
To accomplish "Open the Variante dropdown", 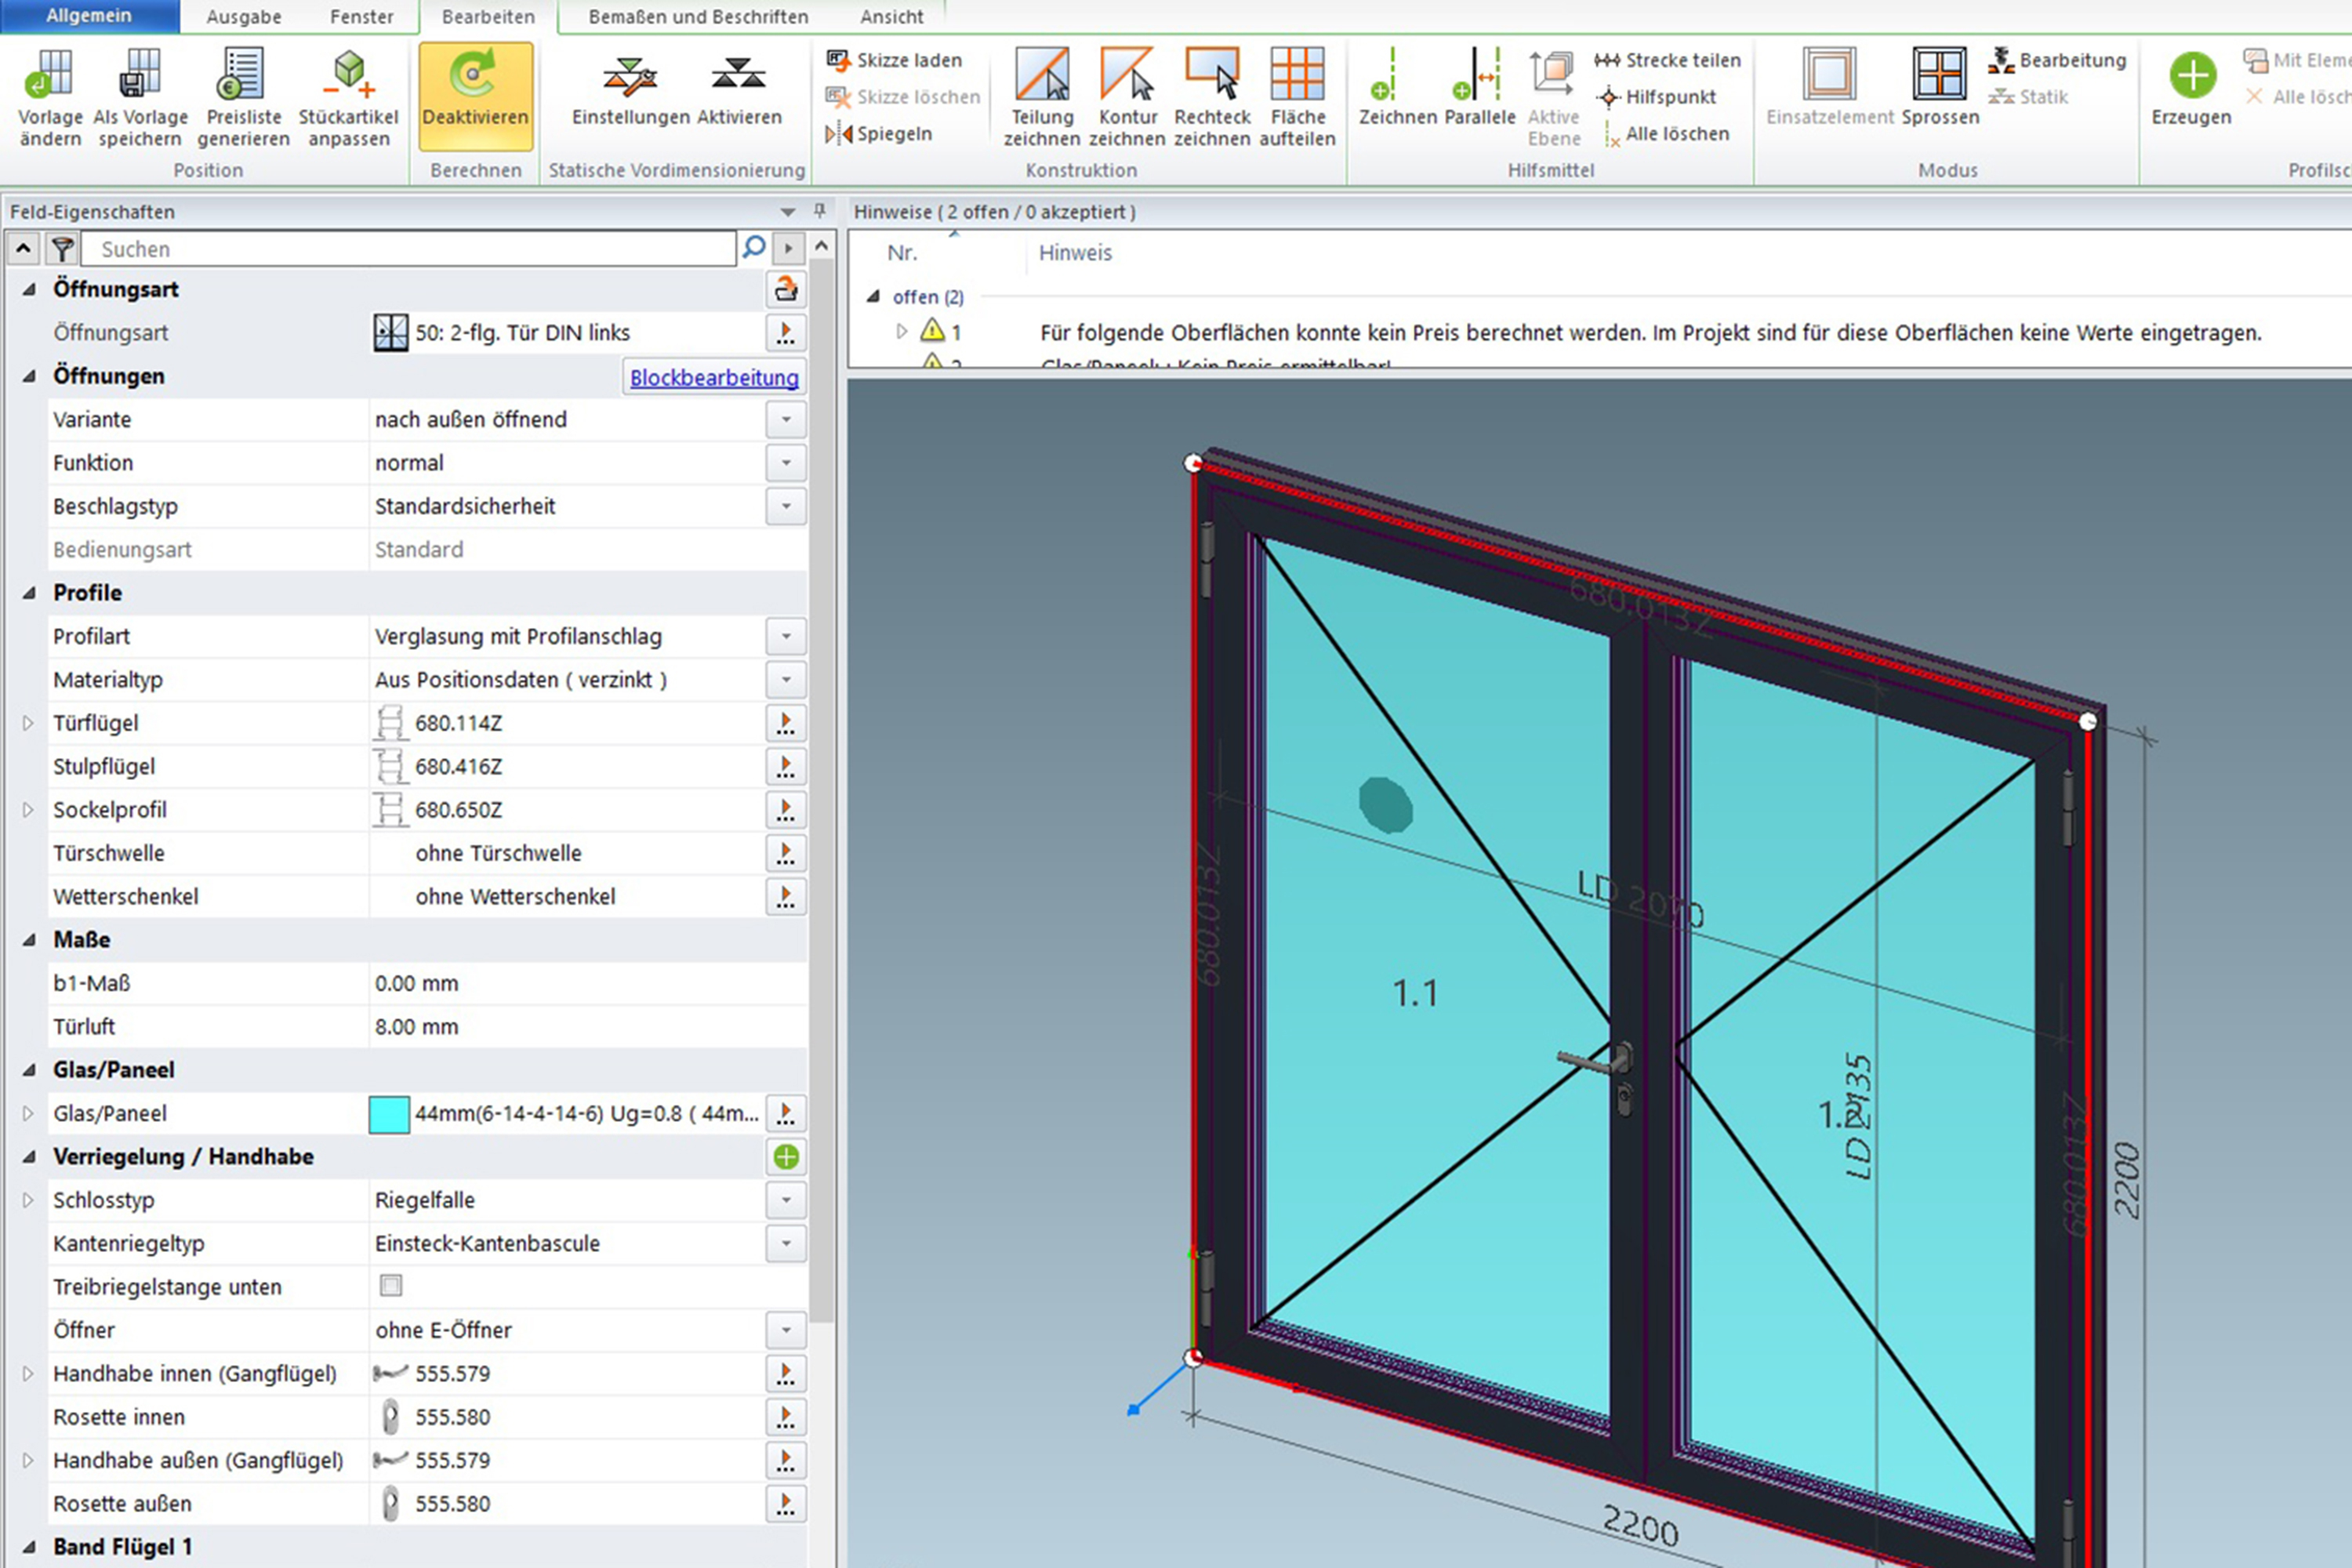I will tap(786, 420).
